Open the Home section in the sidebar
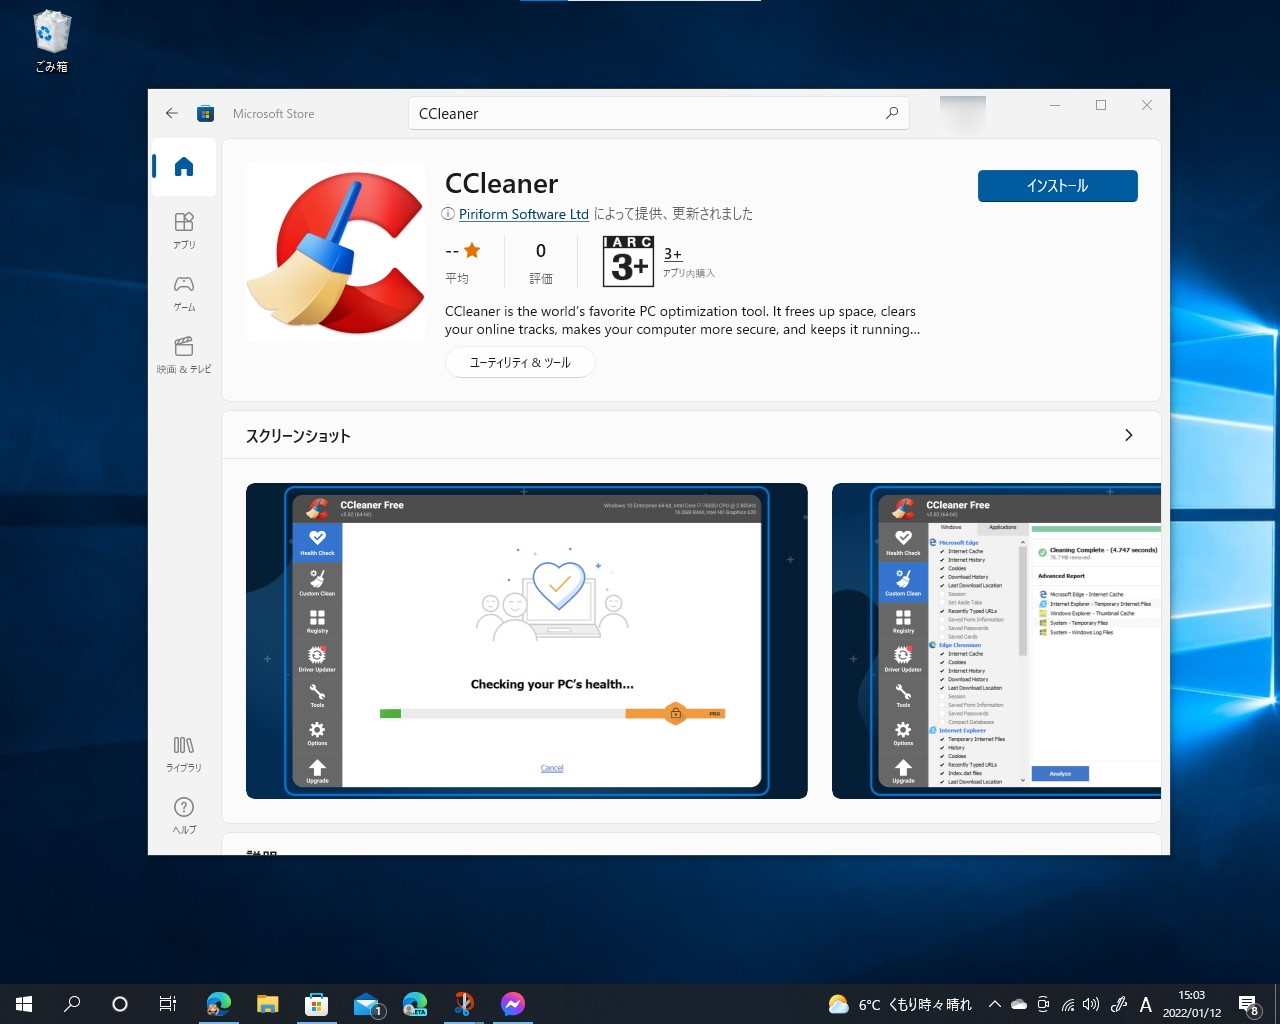The image size is (1280, 1024). pos(184,167)
